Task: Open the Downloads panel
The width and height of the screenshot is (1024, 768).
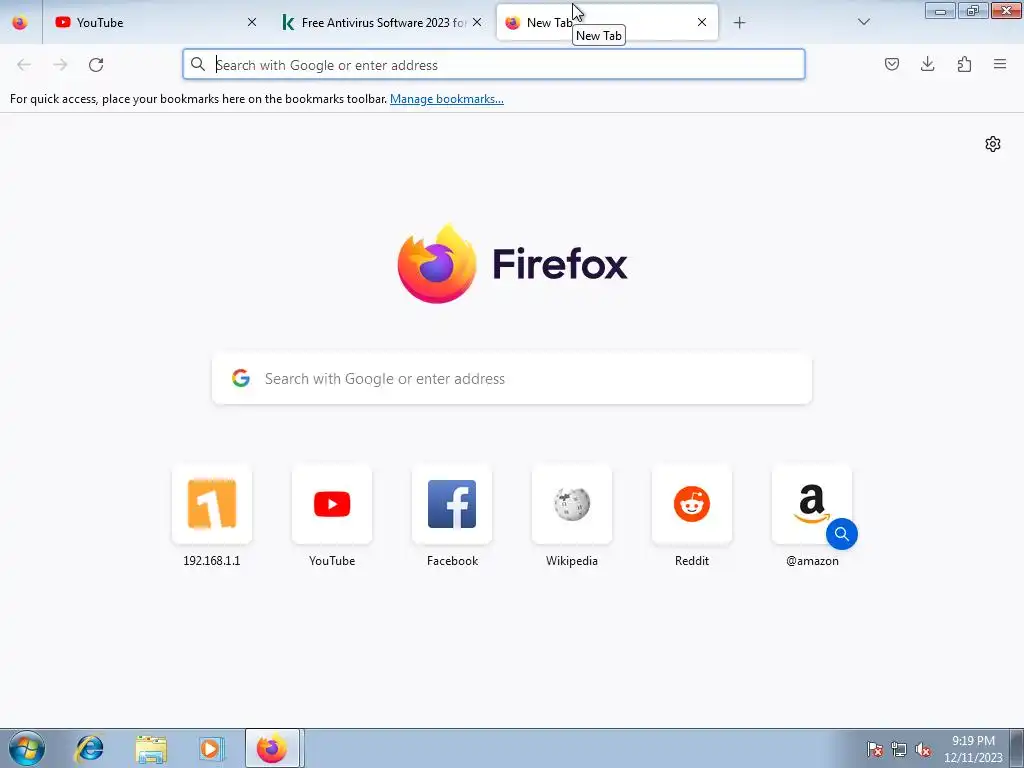Action: point(927,64)
